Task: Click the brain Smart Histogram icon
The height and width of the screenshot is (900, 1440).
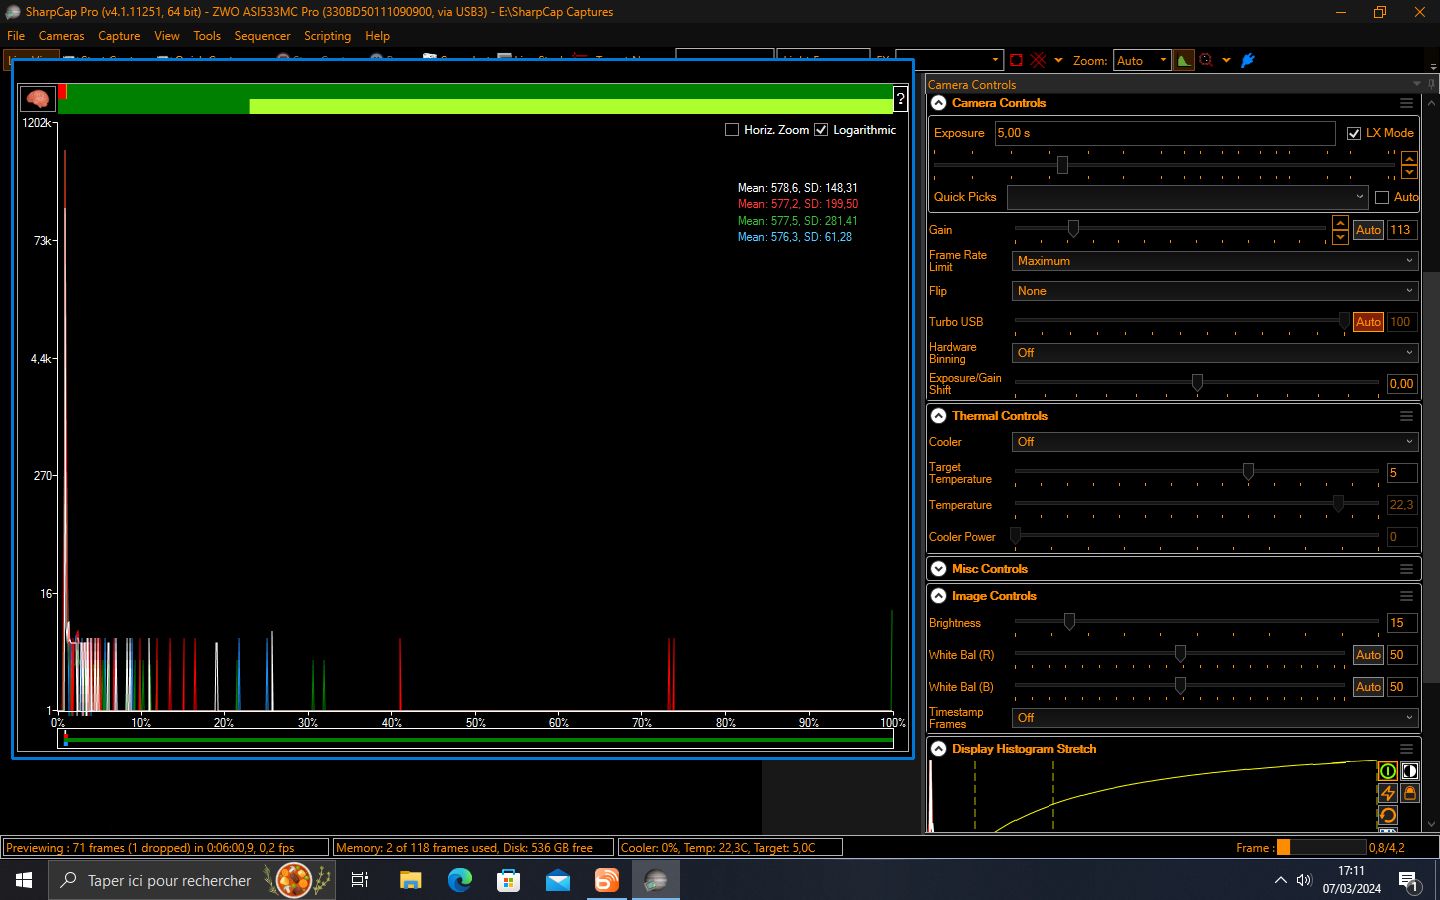Action: pos(38,99)
